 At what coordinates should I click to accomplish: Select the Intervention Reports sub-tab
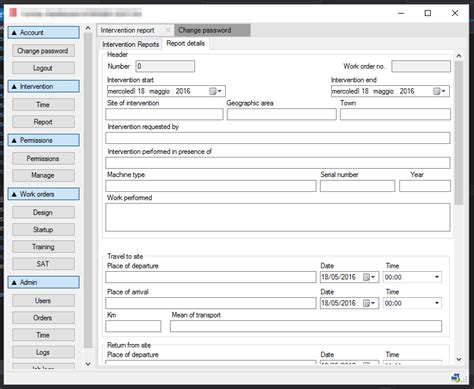coord(130,44)
